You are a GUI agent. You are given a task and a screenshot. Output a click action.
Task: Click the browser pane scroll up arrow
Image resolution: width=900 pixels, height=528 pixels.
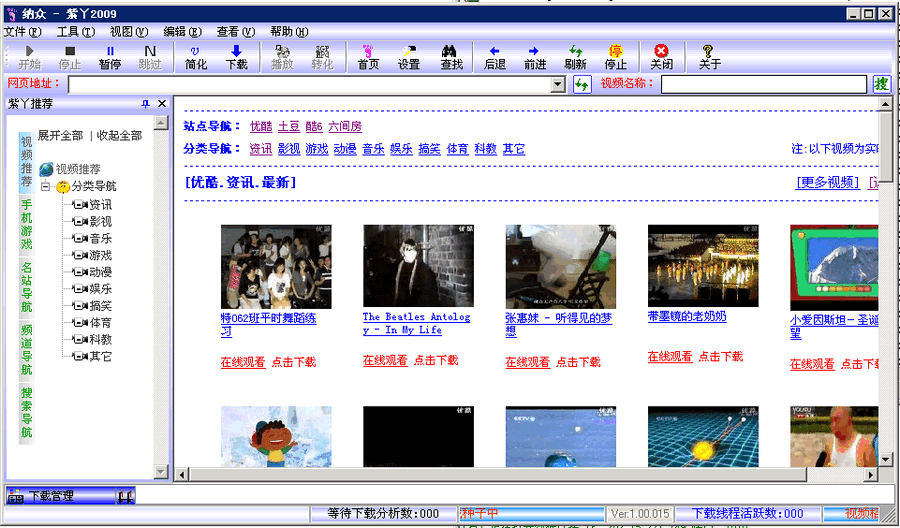pos(885,104)
